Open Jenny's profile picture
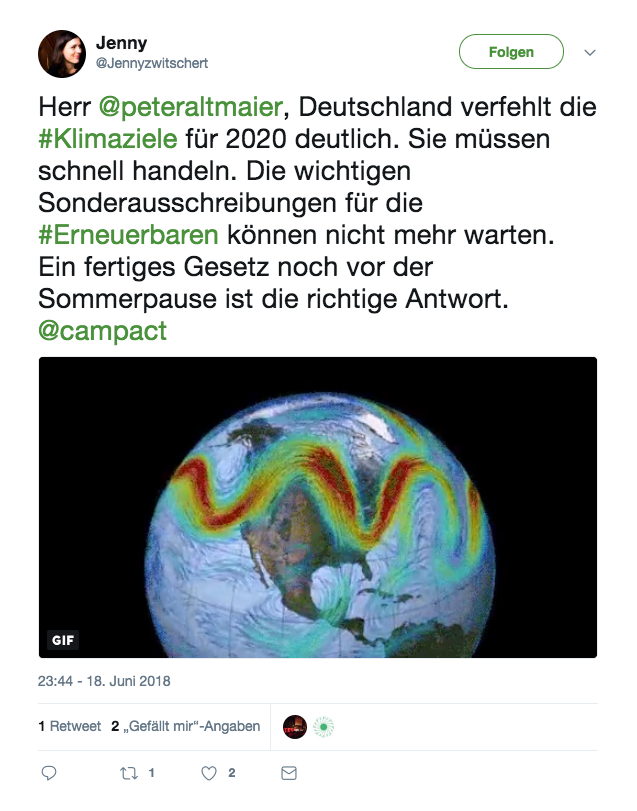The width and height of the screenshot is (637, 811). click(62, 54)
